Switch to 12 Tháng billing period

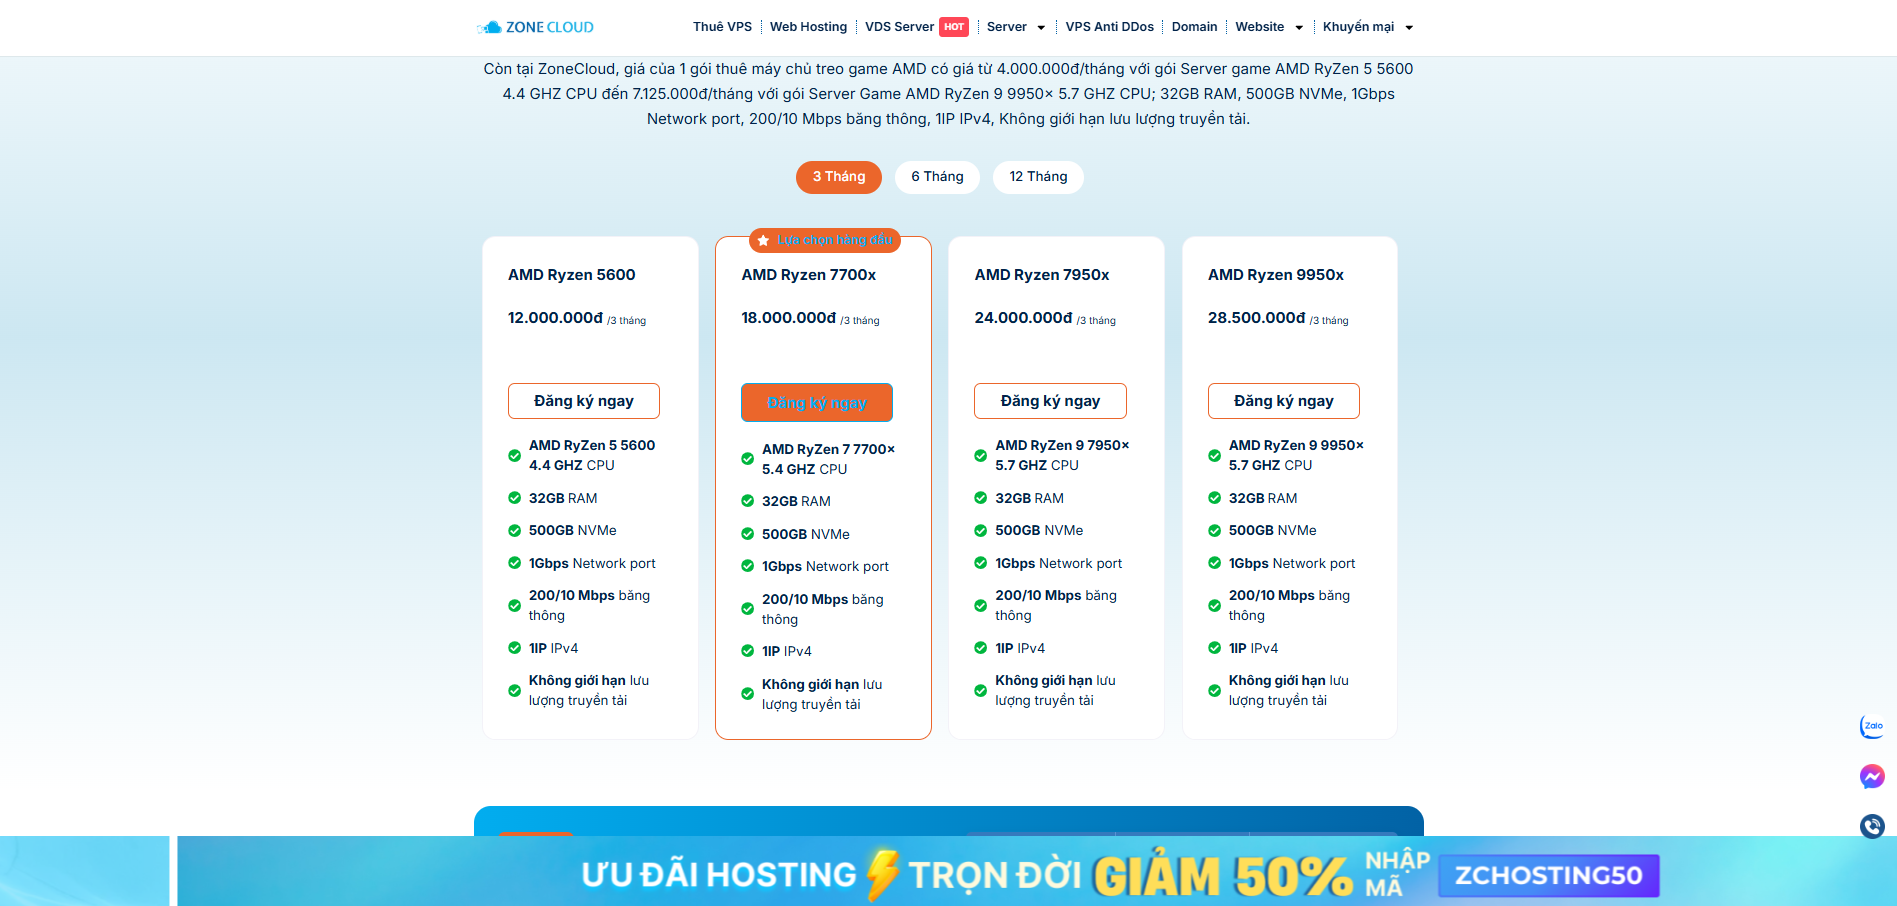(1037, 177)
